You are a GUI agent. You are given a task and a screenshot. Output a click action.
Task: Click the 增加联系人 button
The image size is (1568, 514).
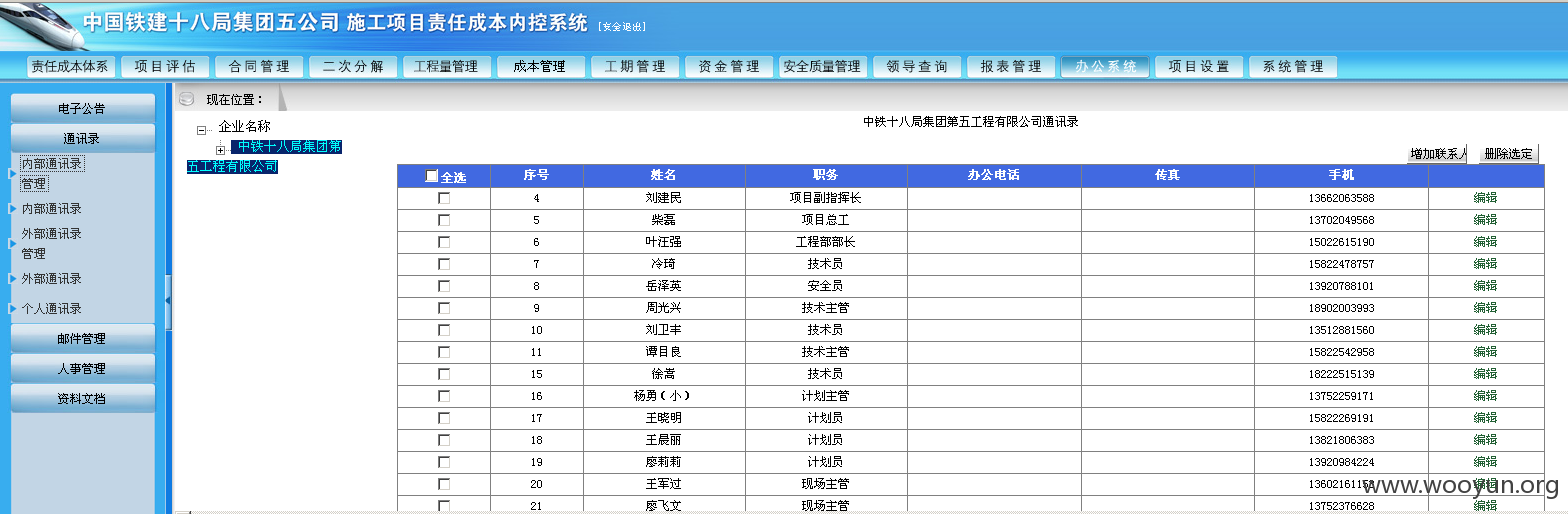(1437, 154)
